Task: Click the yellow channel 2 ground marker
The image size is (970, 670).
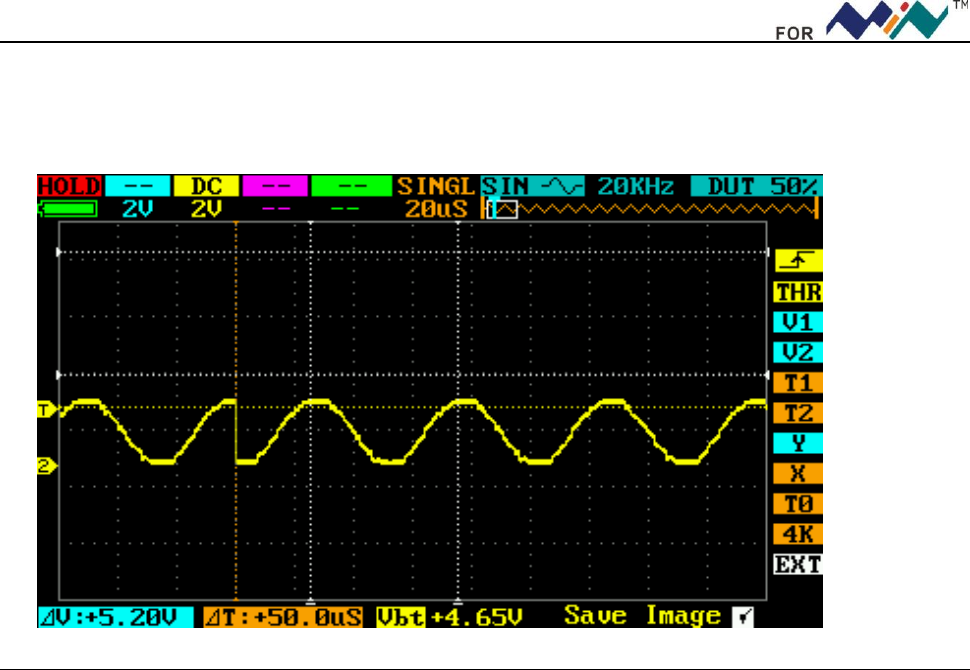Action: tap(46, 466)
